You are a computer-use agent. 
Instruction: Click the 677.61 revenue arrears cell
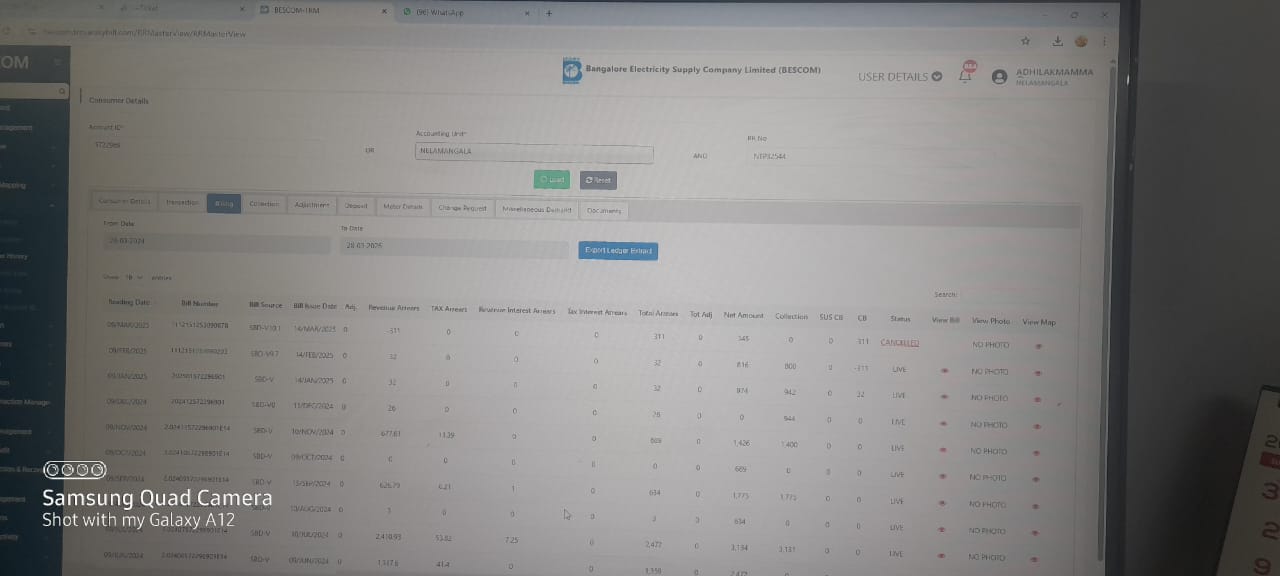pos(391,434)
